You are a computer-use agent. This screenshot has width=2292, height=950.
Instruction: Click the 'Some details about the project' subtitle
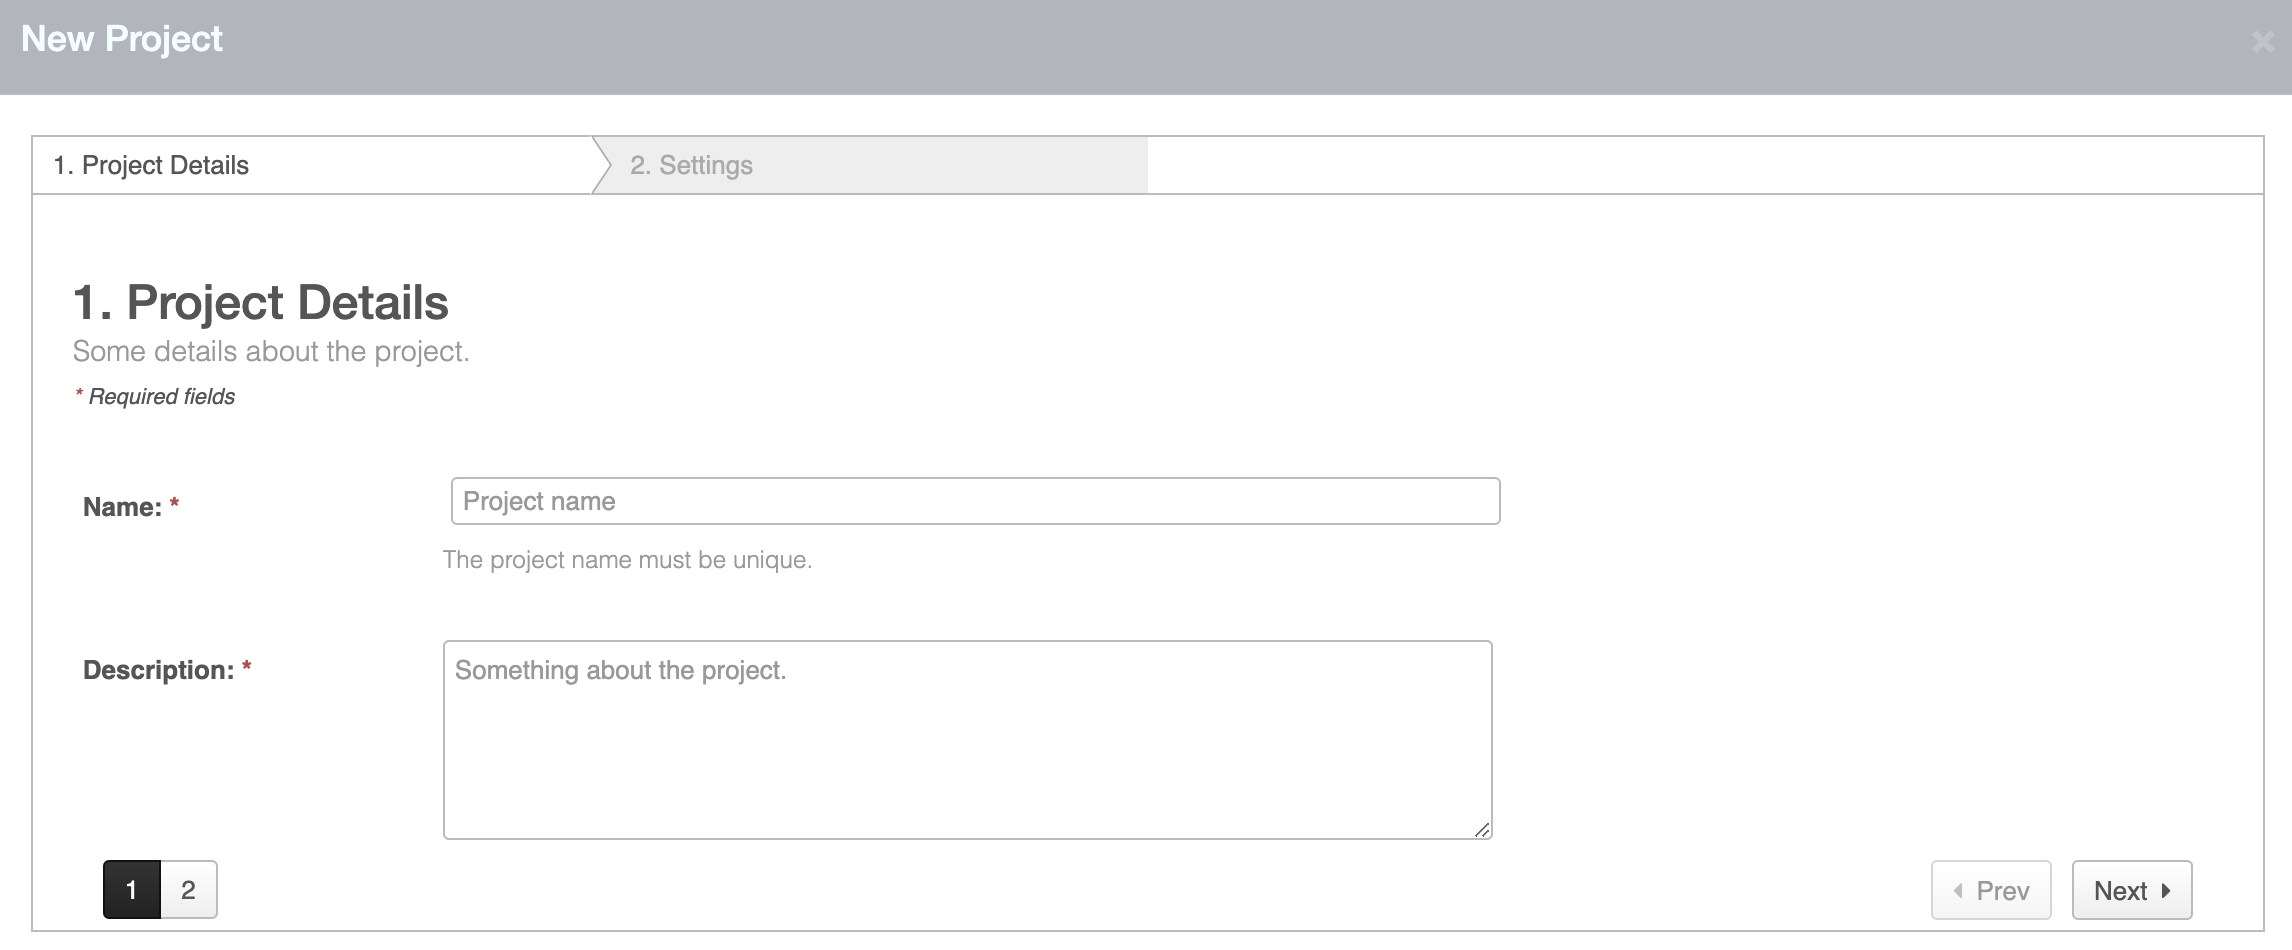[271, 351]
